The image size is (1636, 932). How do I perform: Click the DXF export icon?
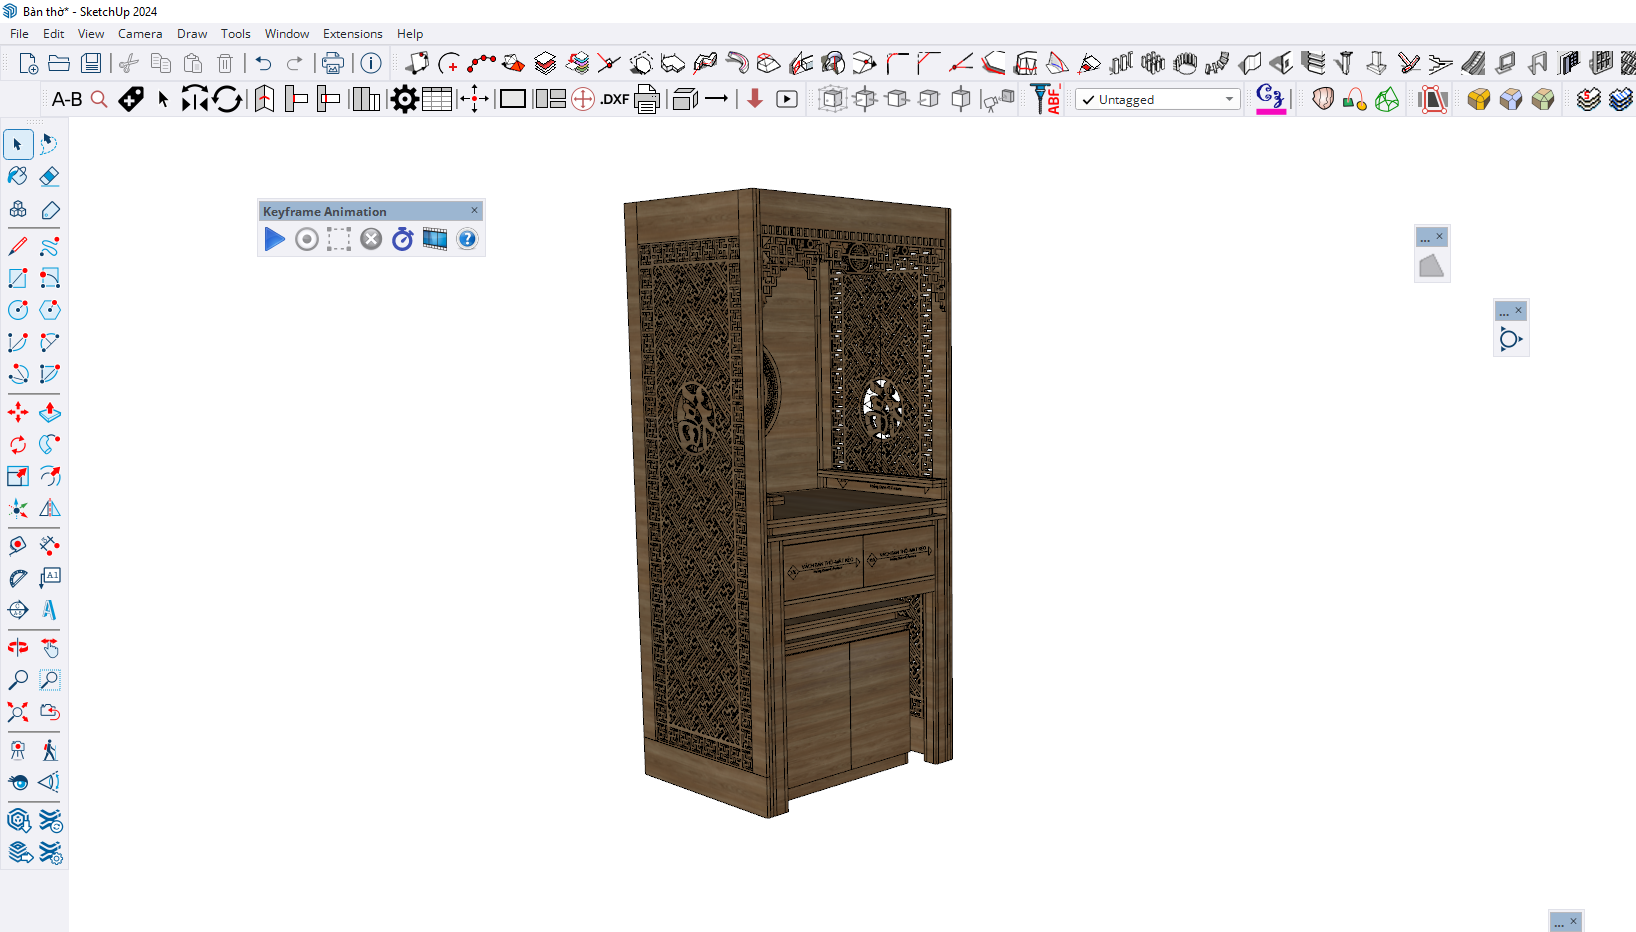614,99
